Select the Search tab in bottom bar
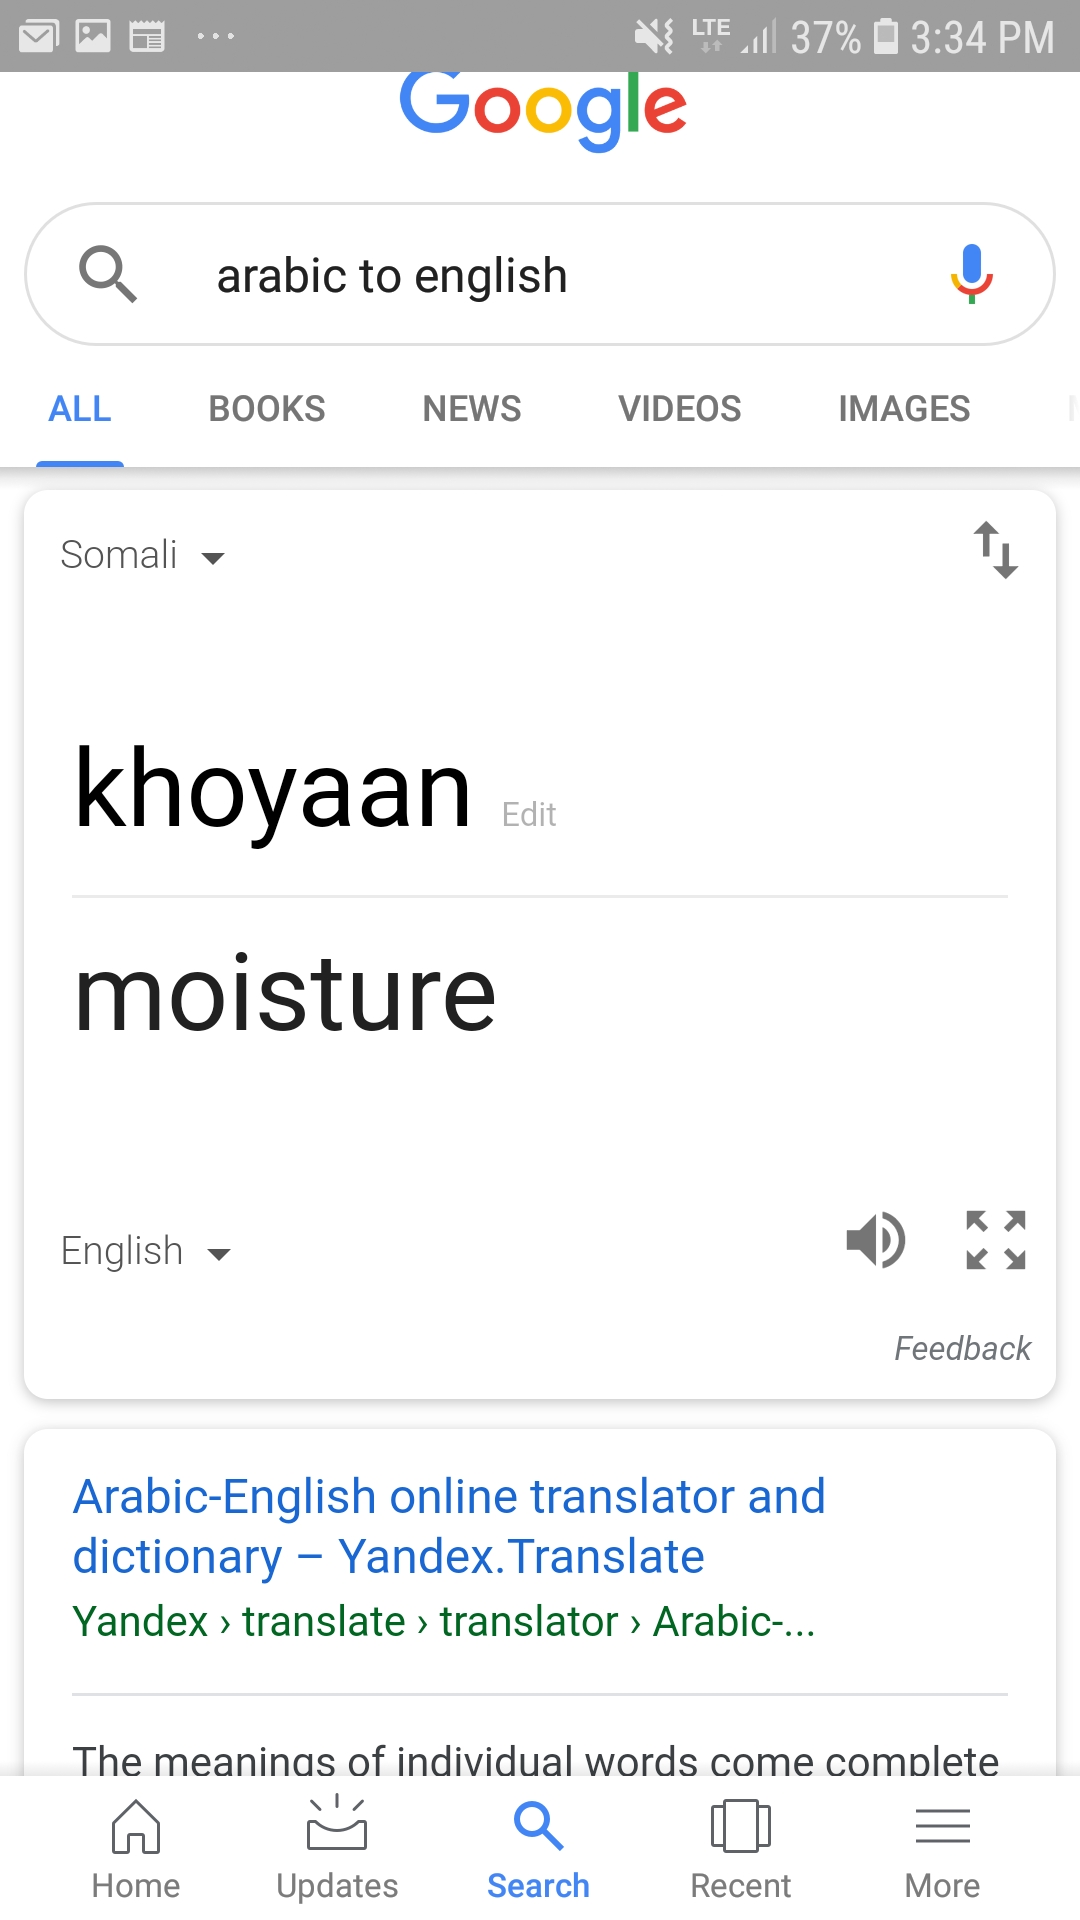This screenshot has height=1920, width=1080. point(538,1849)
